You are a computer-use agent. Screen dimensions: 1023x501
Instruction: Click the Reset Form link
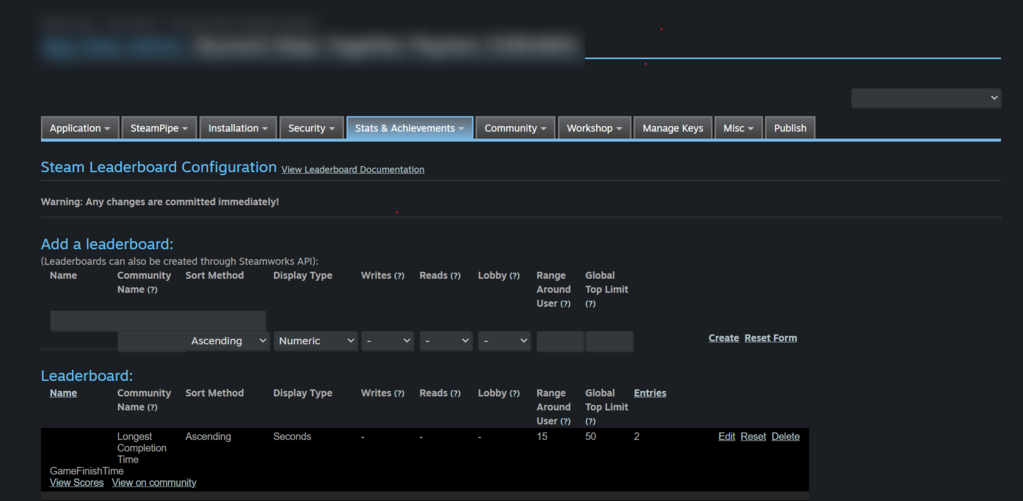(771, 338)
